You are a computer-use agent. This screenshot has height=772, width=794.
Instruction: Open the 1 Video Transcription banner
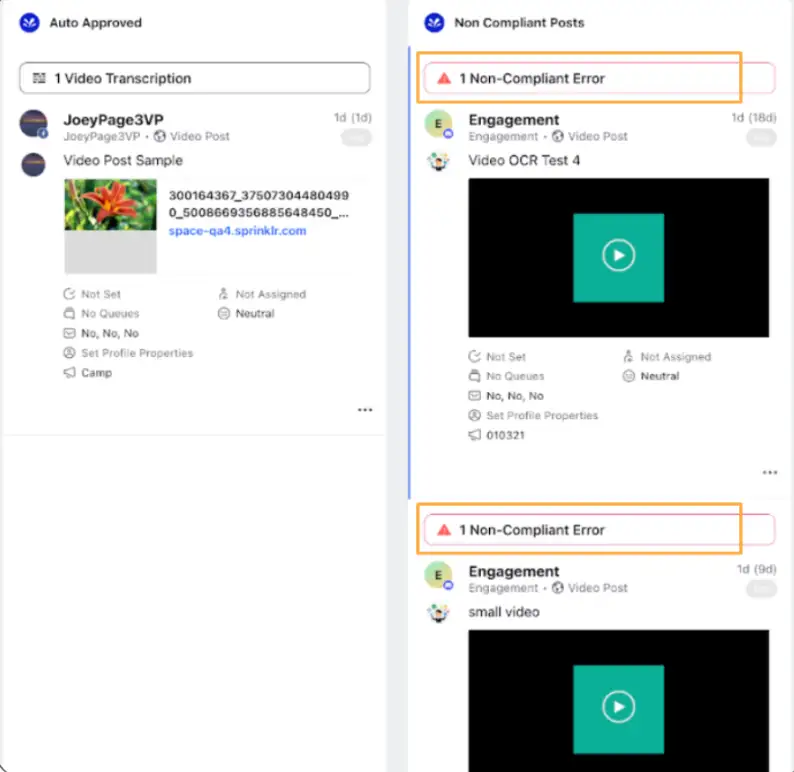click(x=194, y=78)
